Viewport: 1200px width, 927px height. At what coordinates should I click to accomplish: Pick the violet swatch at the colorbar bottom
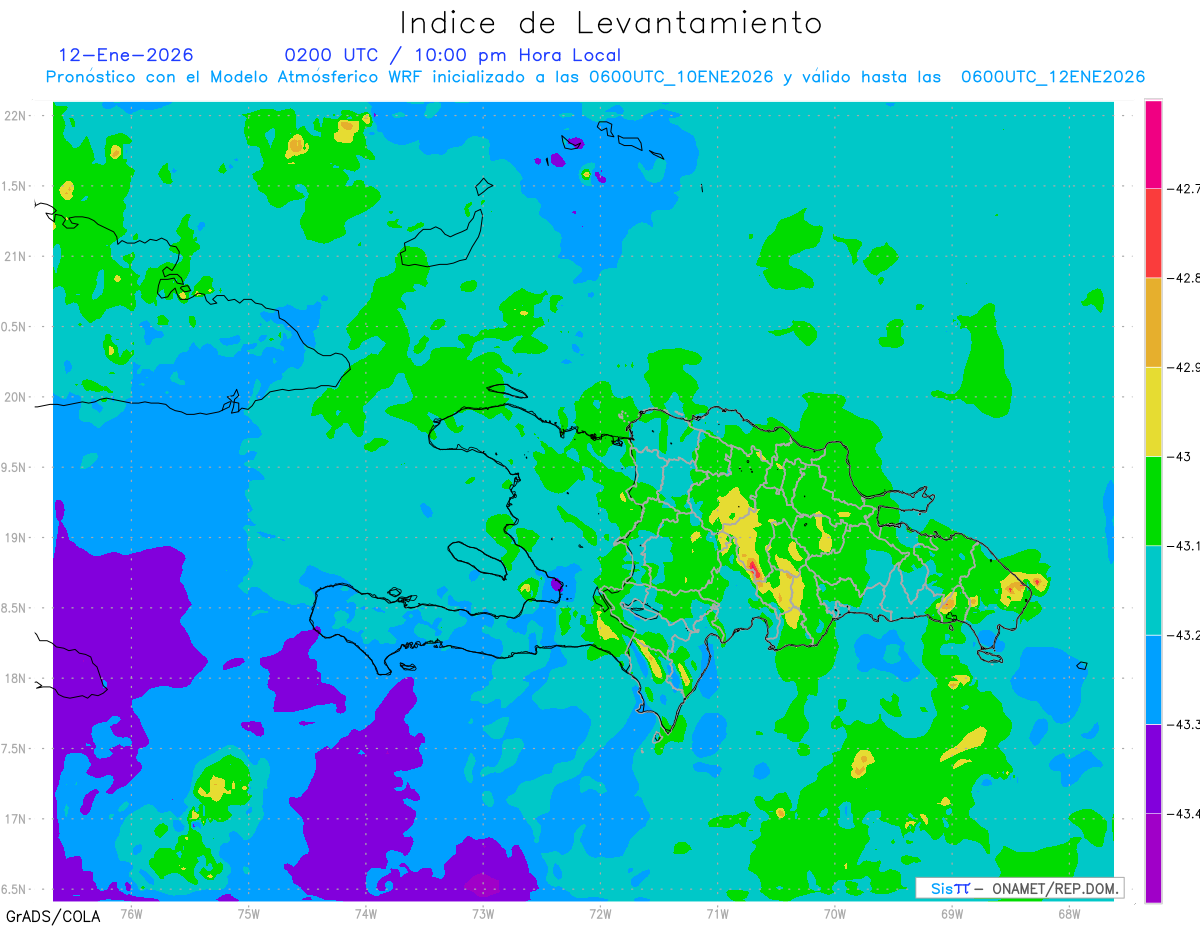tap(1153, 858)
